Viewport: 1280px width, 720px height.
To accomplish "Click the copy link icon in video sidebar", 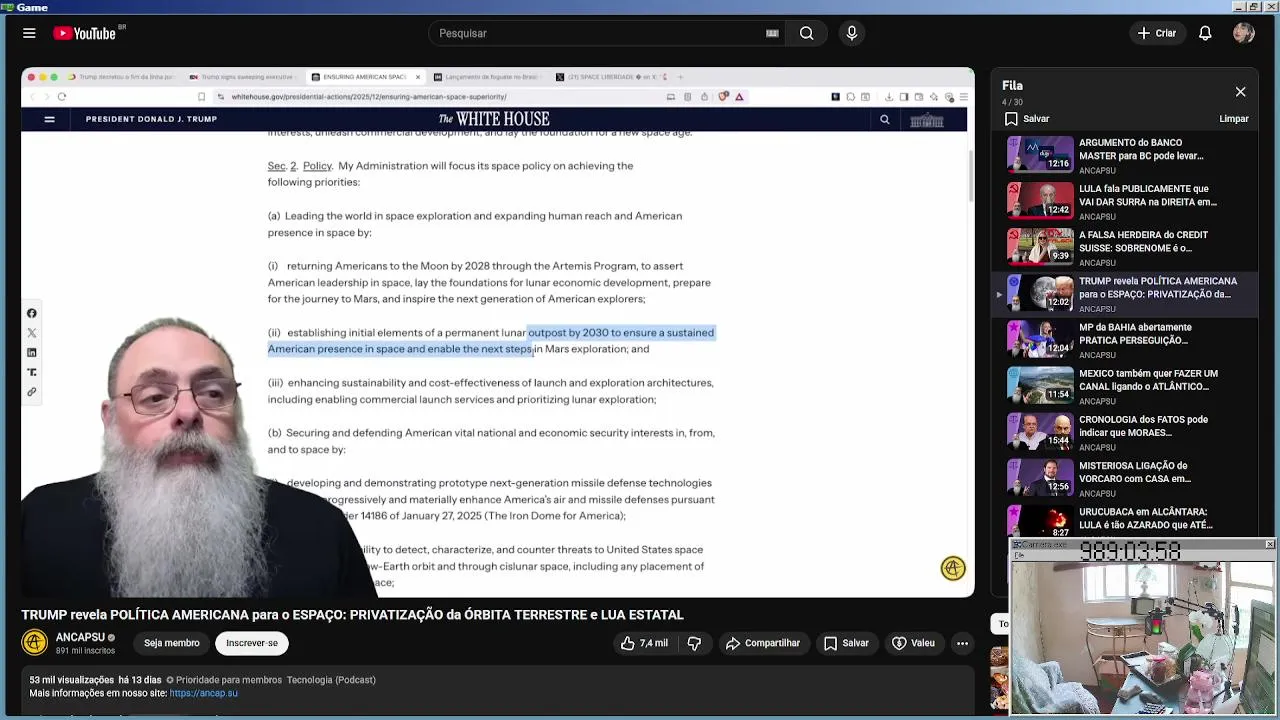I will pyautogui.click(x=32, y=392).
